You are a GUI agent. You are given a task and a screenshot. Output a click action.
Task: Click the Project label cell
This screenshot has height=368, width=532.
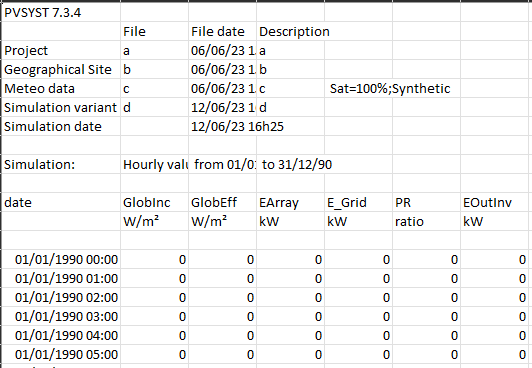61,51
